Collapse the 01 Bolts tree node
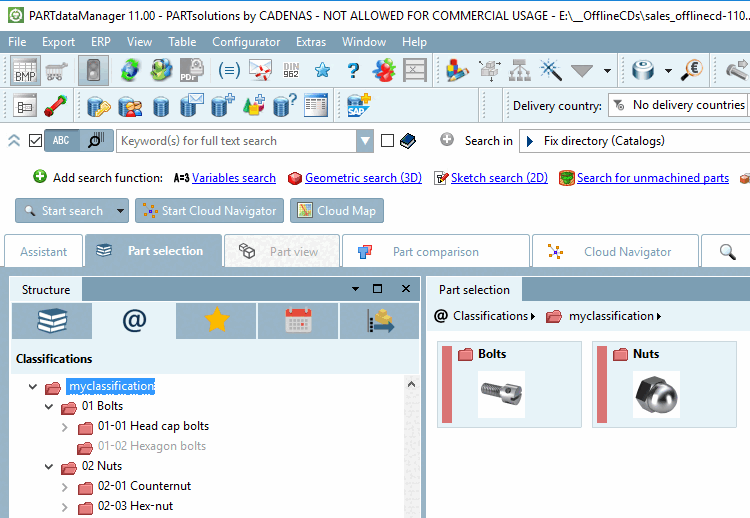 (49, 407)
